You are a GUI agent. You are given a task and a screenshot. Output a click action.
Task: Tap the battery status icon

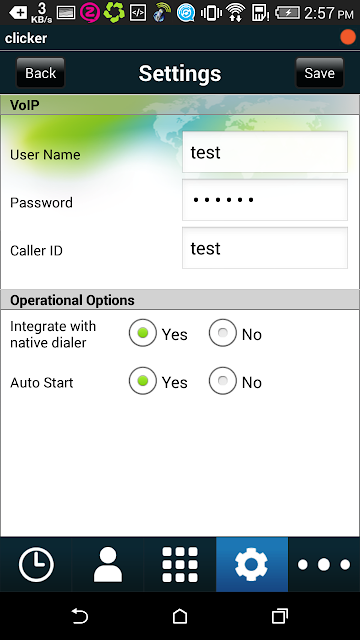click(x=288, y=13)
